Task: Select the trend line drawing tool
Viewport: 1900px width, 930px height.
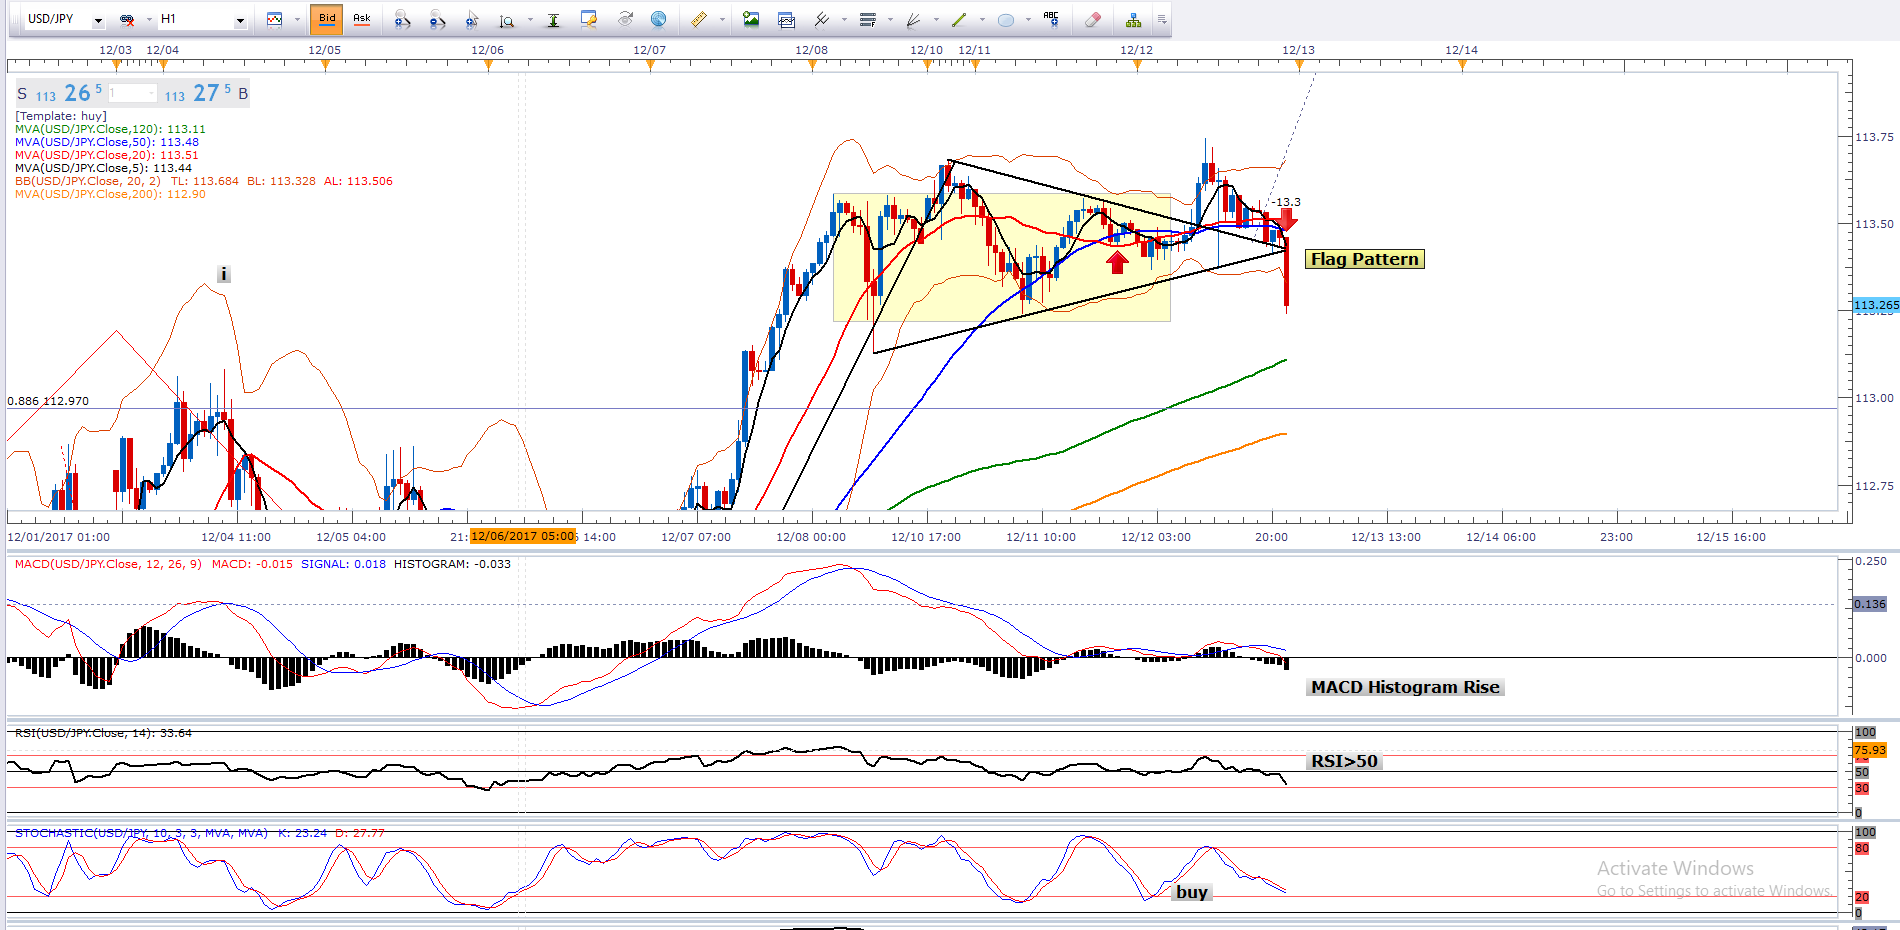Action: pos(959,19)
